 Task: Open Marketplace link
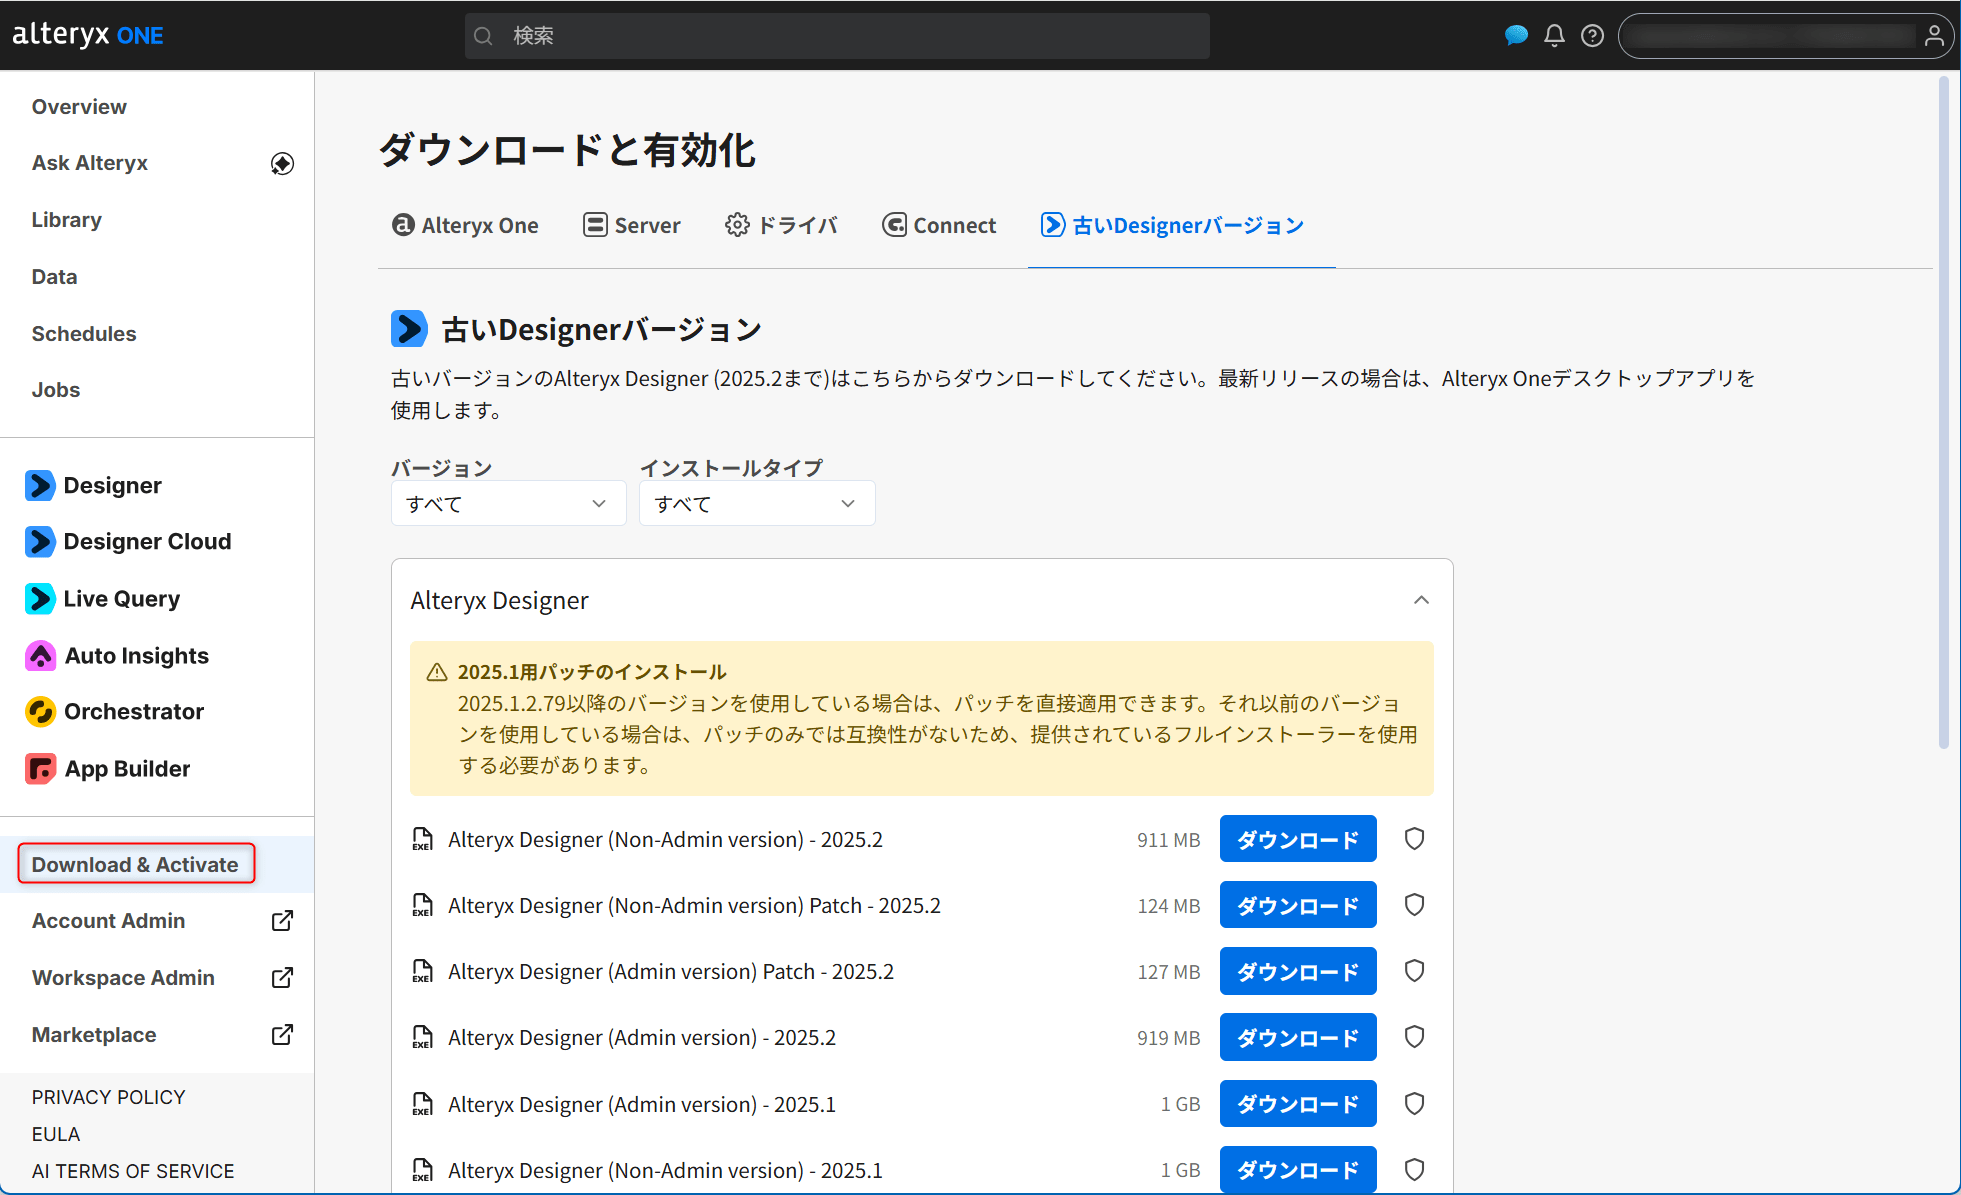[x=94, y=1035]
